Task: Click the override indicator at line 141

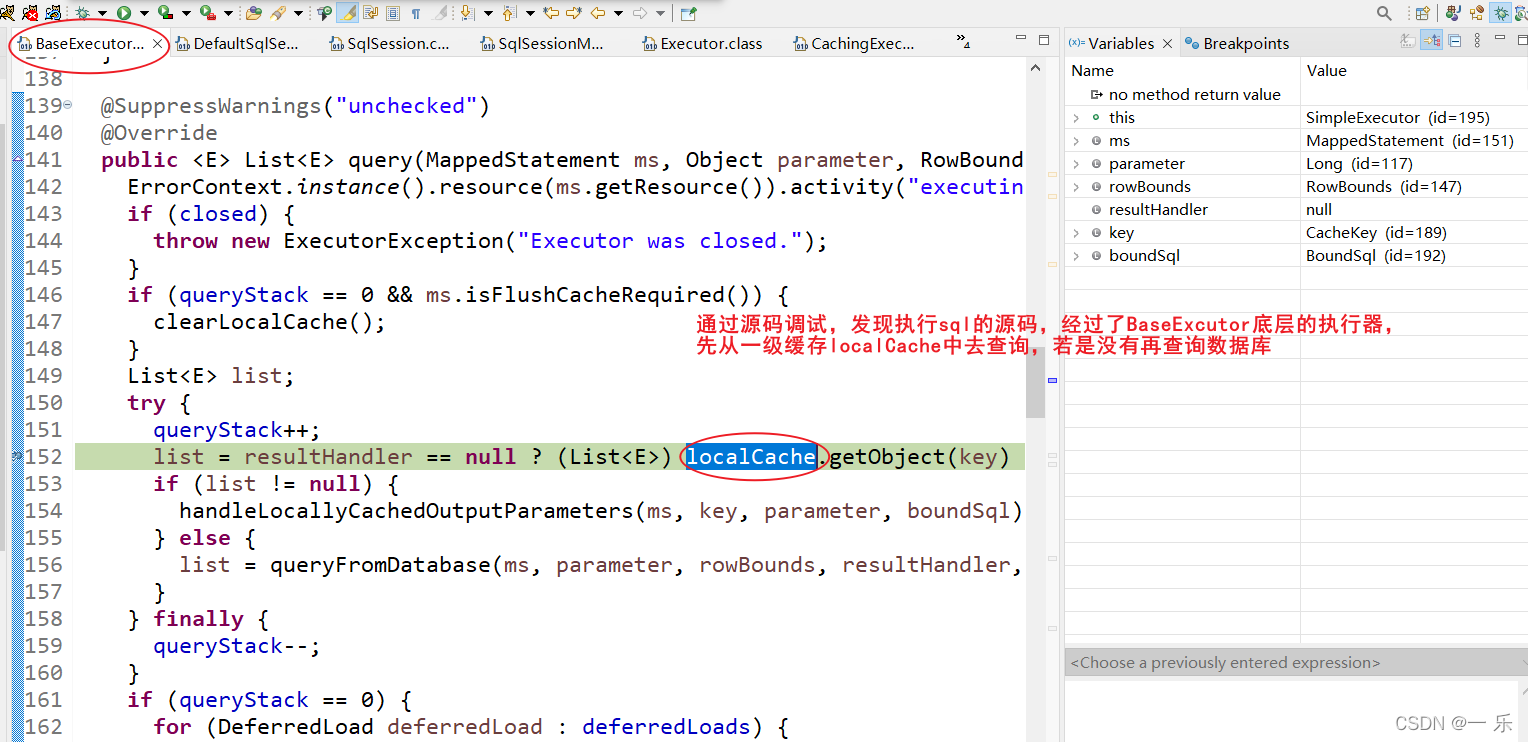Action: tap(17, 160)
